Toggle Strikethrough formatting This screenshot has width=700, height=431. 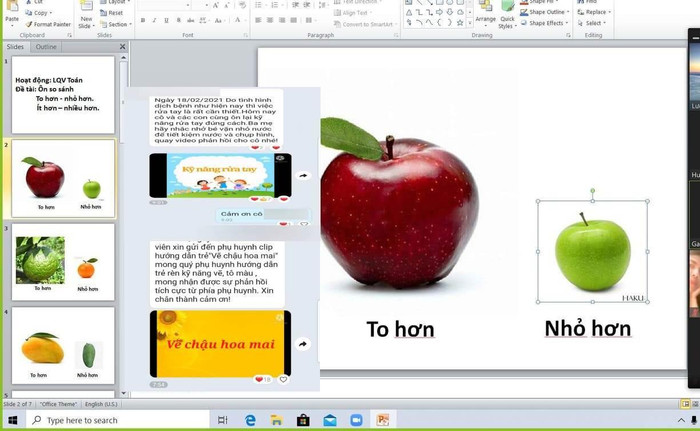(x=191, y=20)
